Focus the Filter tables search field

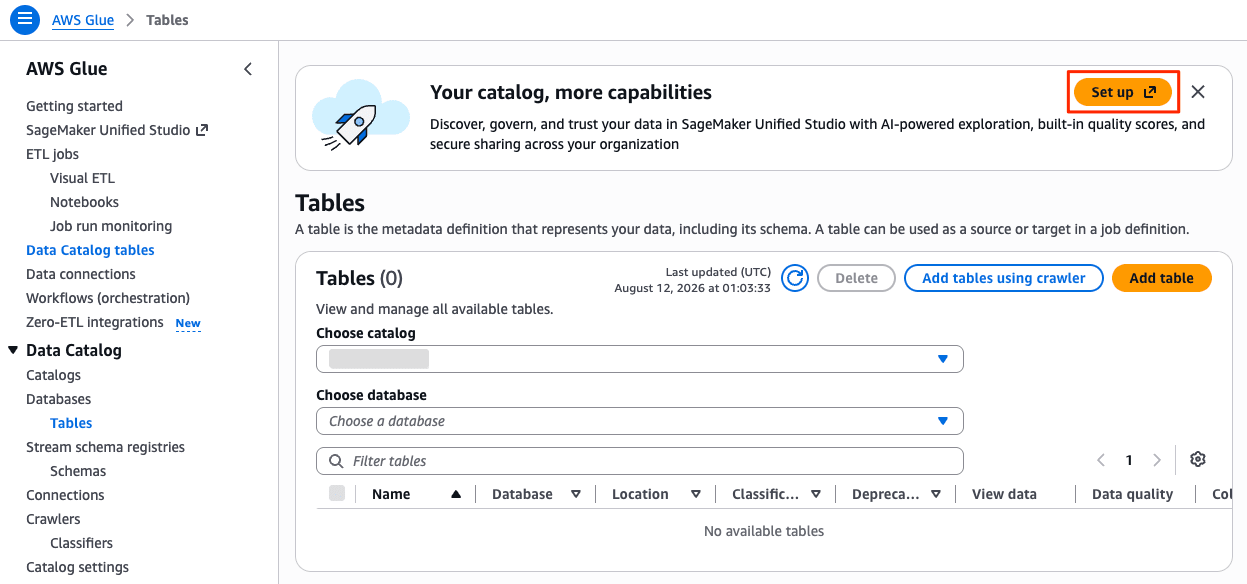(640, 461)
